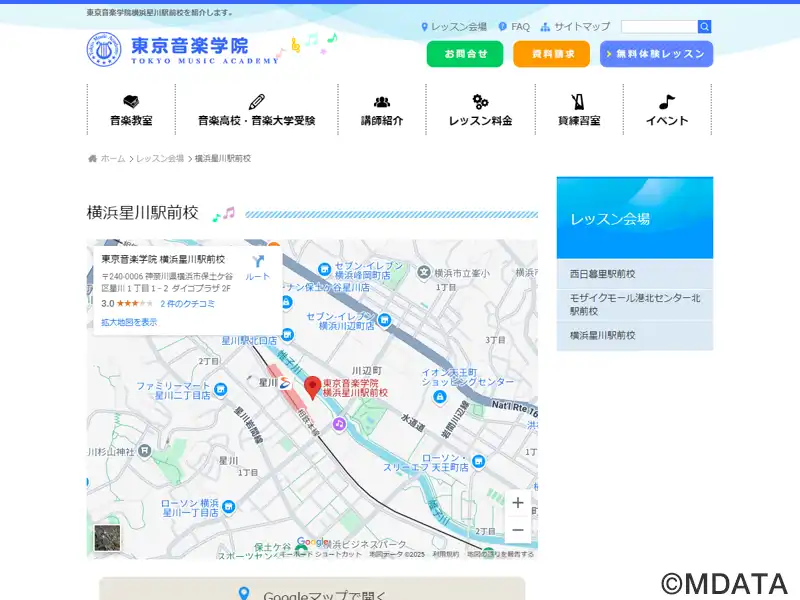Viewport: 800px width, 600px height.
Task: Go to レッスン会場 breadcrumb link
Action: 160,159
